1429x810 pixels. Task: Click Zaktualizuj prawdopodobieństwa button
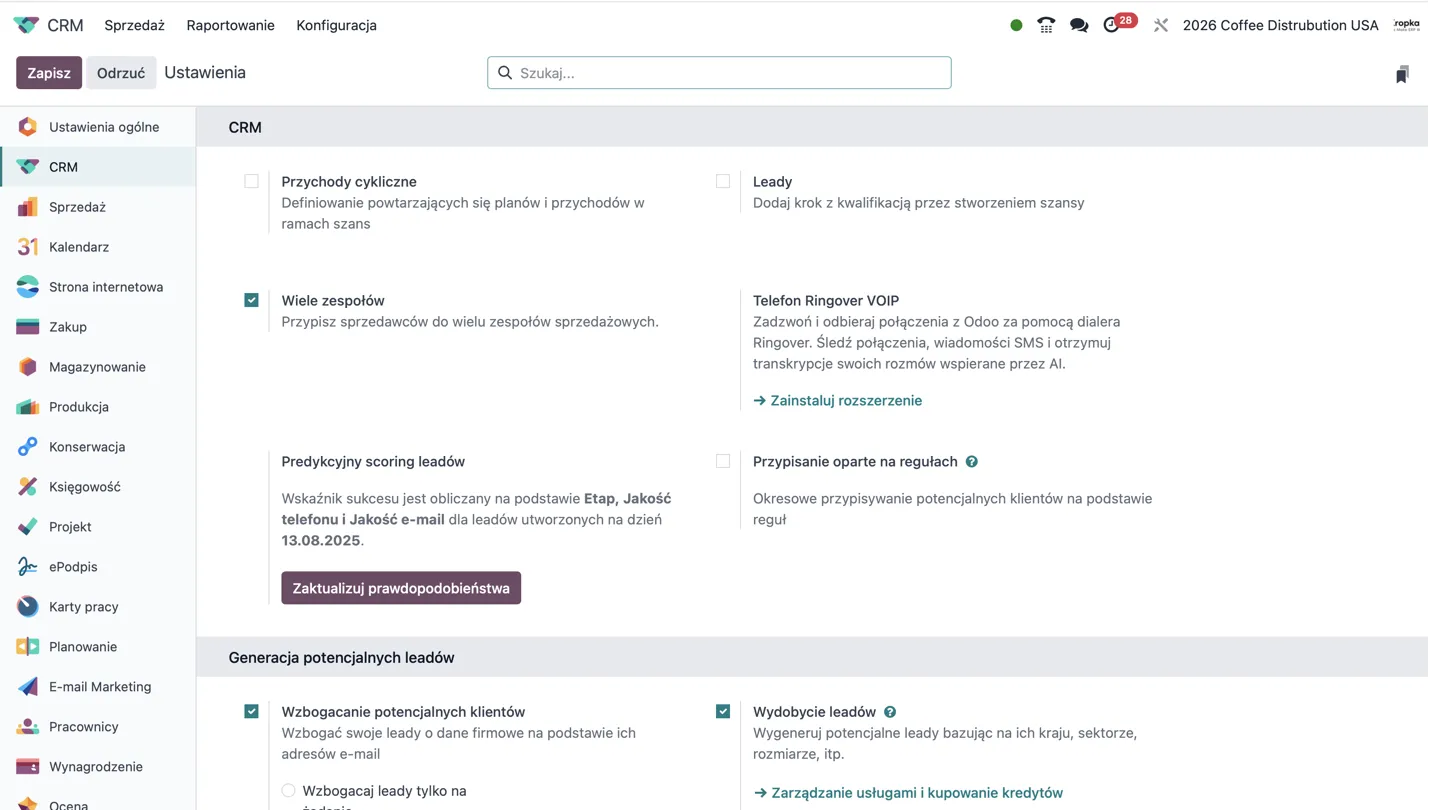click(401, 588)
